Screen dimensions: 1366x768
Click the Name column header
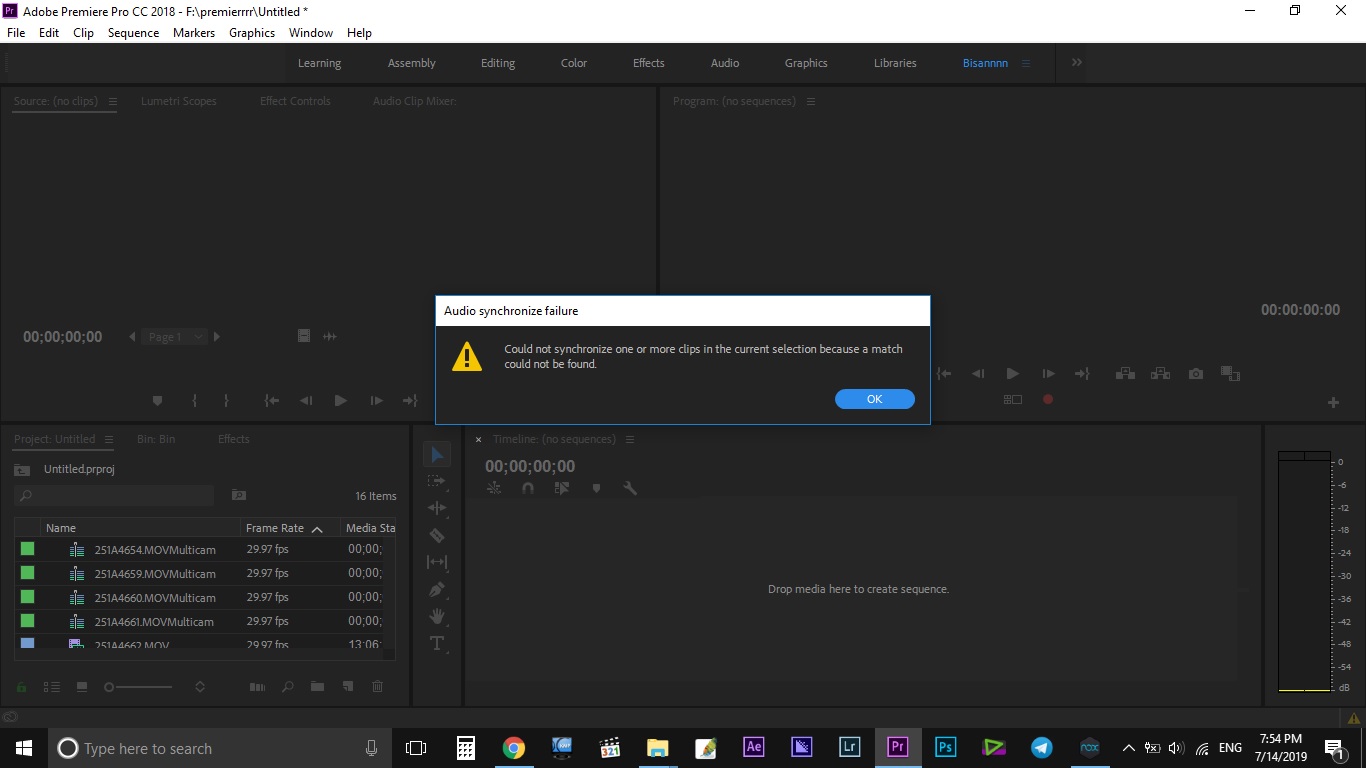click(61, 528)
